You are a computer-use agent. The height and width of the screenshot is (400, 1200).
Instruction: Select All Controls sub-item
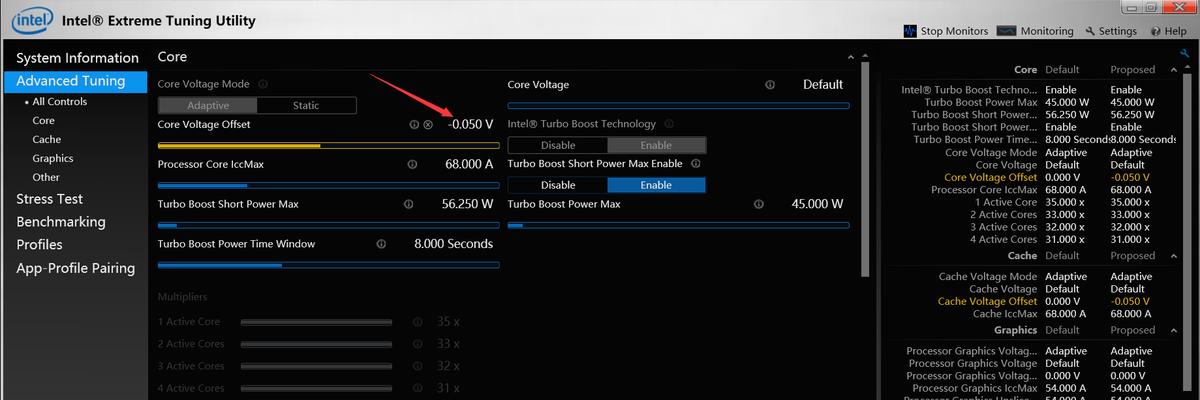(59, 102)
